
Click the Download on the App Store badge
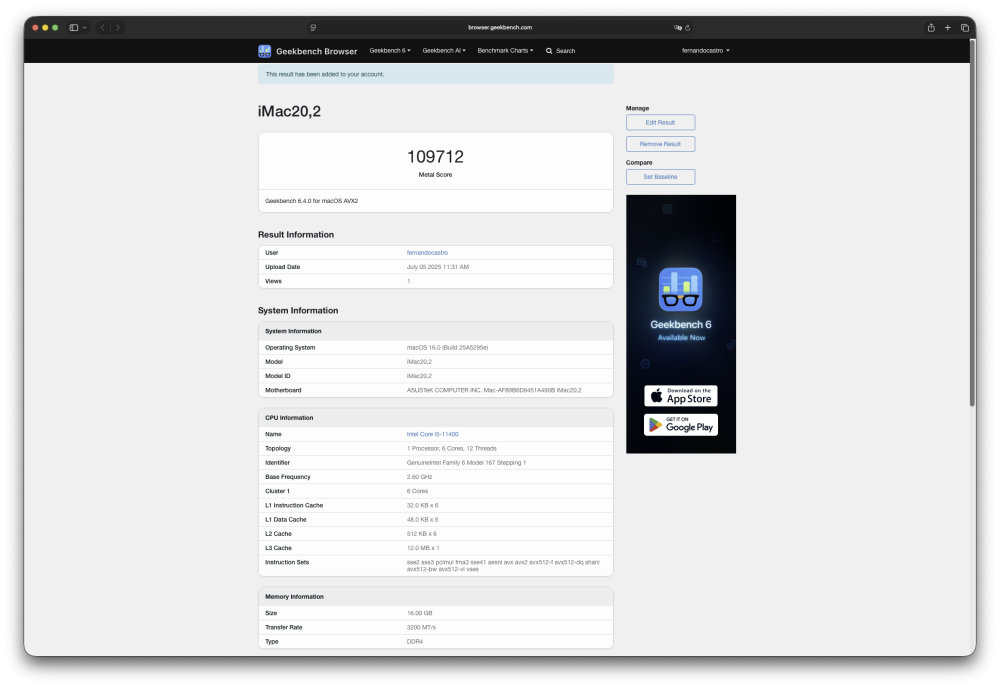(680, 396)
